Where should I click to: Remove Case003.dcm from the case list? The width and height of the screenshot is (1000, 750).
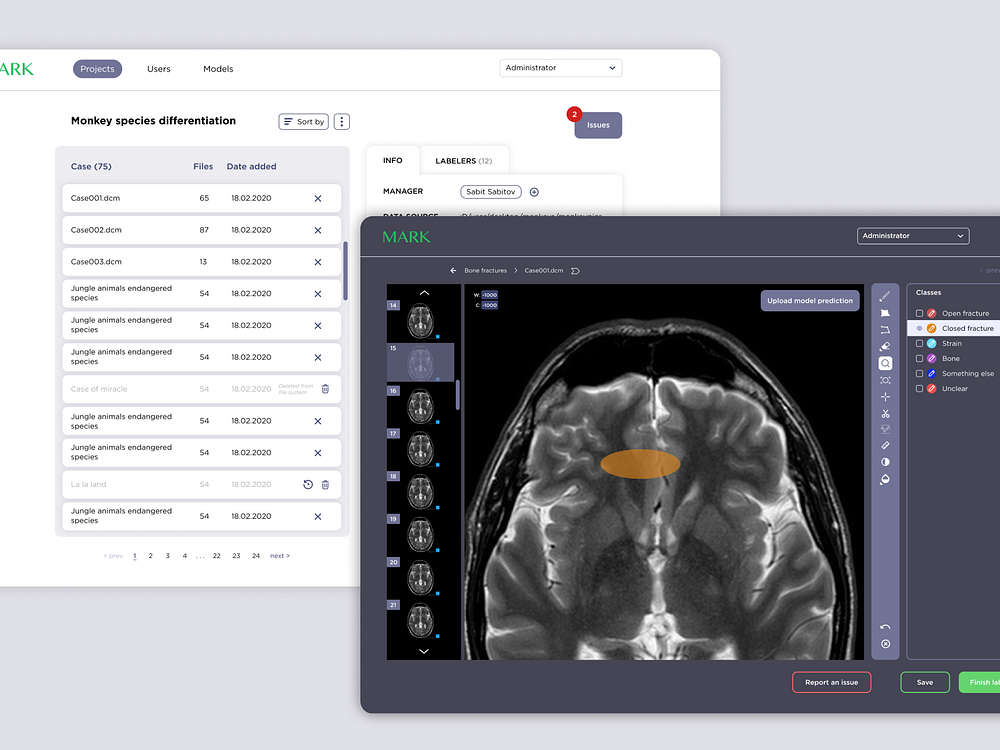pos(318,262)
